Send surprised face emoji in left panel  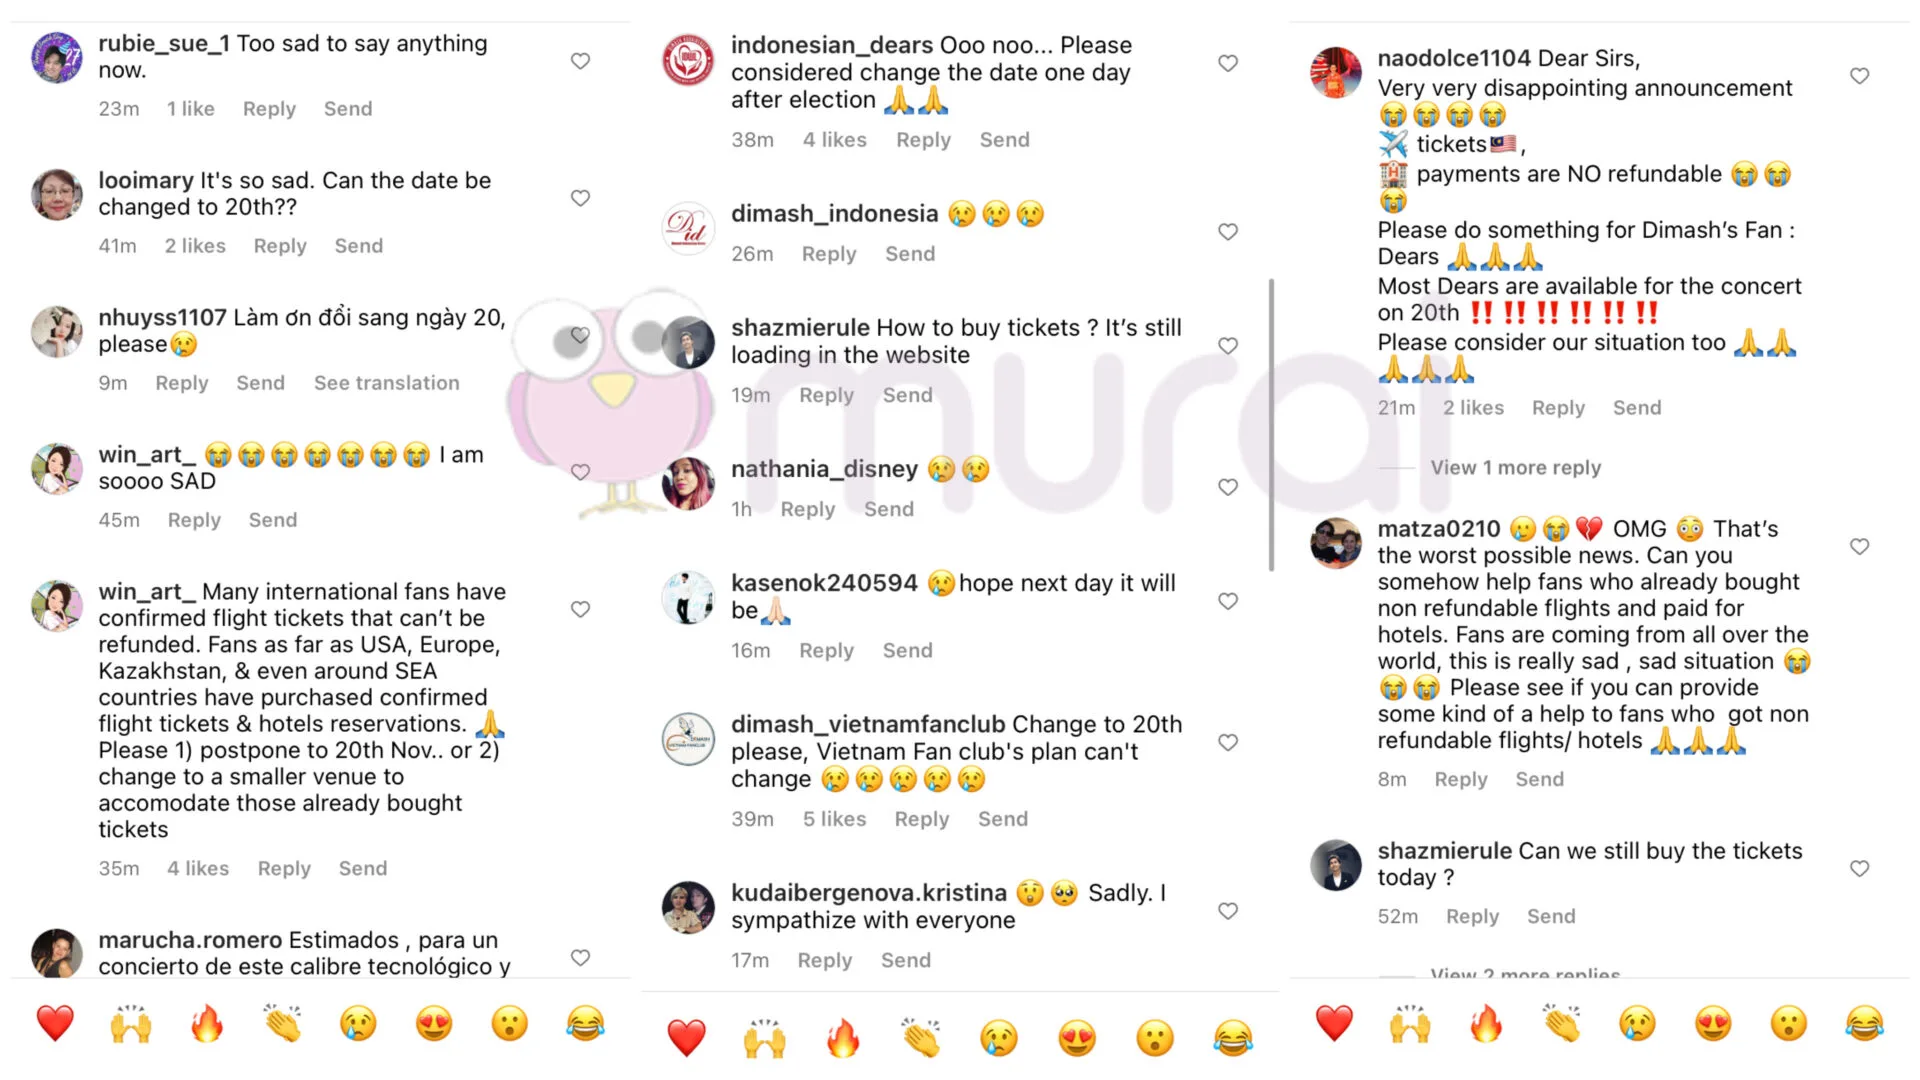(x=510, y=1023)
